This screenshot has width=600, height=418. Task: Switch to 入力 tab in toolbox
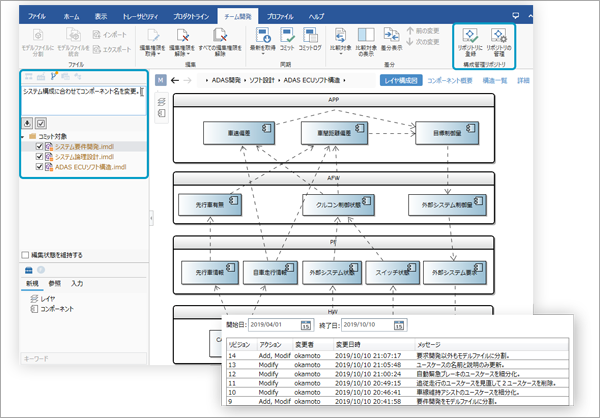coord(77,284)
